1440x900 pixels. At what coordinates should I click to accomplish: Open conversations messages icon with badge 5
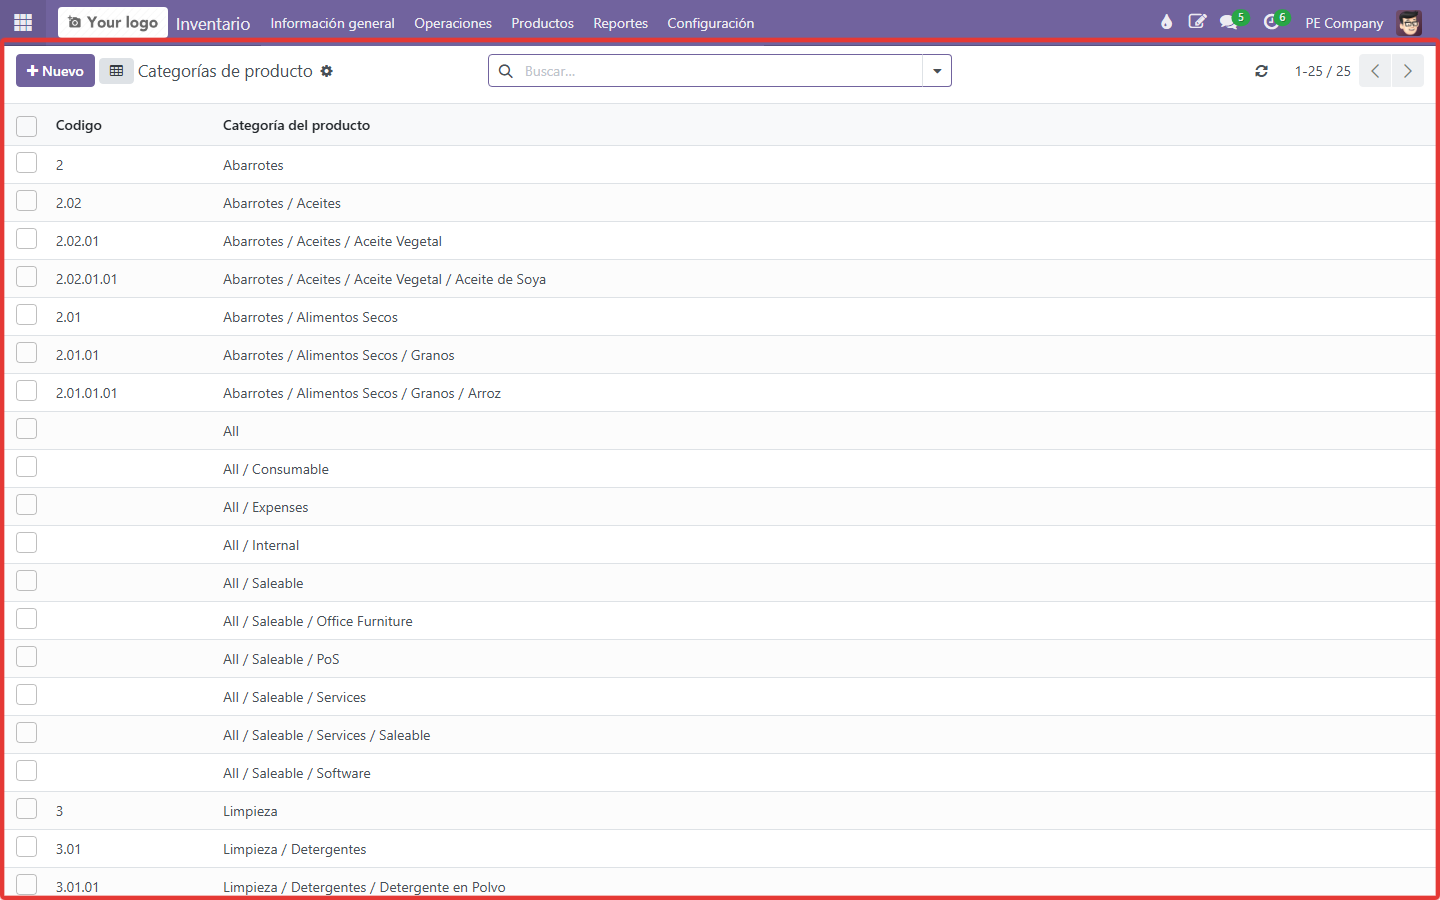coord(1230,22)
